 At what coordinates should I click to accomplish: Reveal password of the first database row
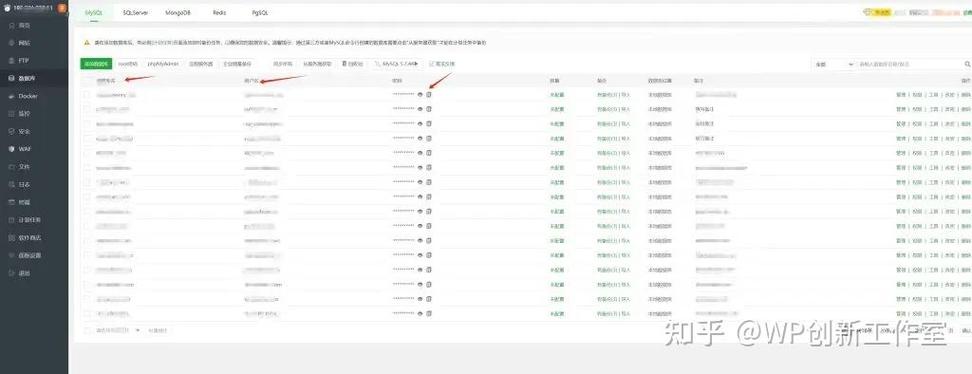coord(420,95)
